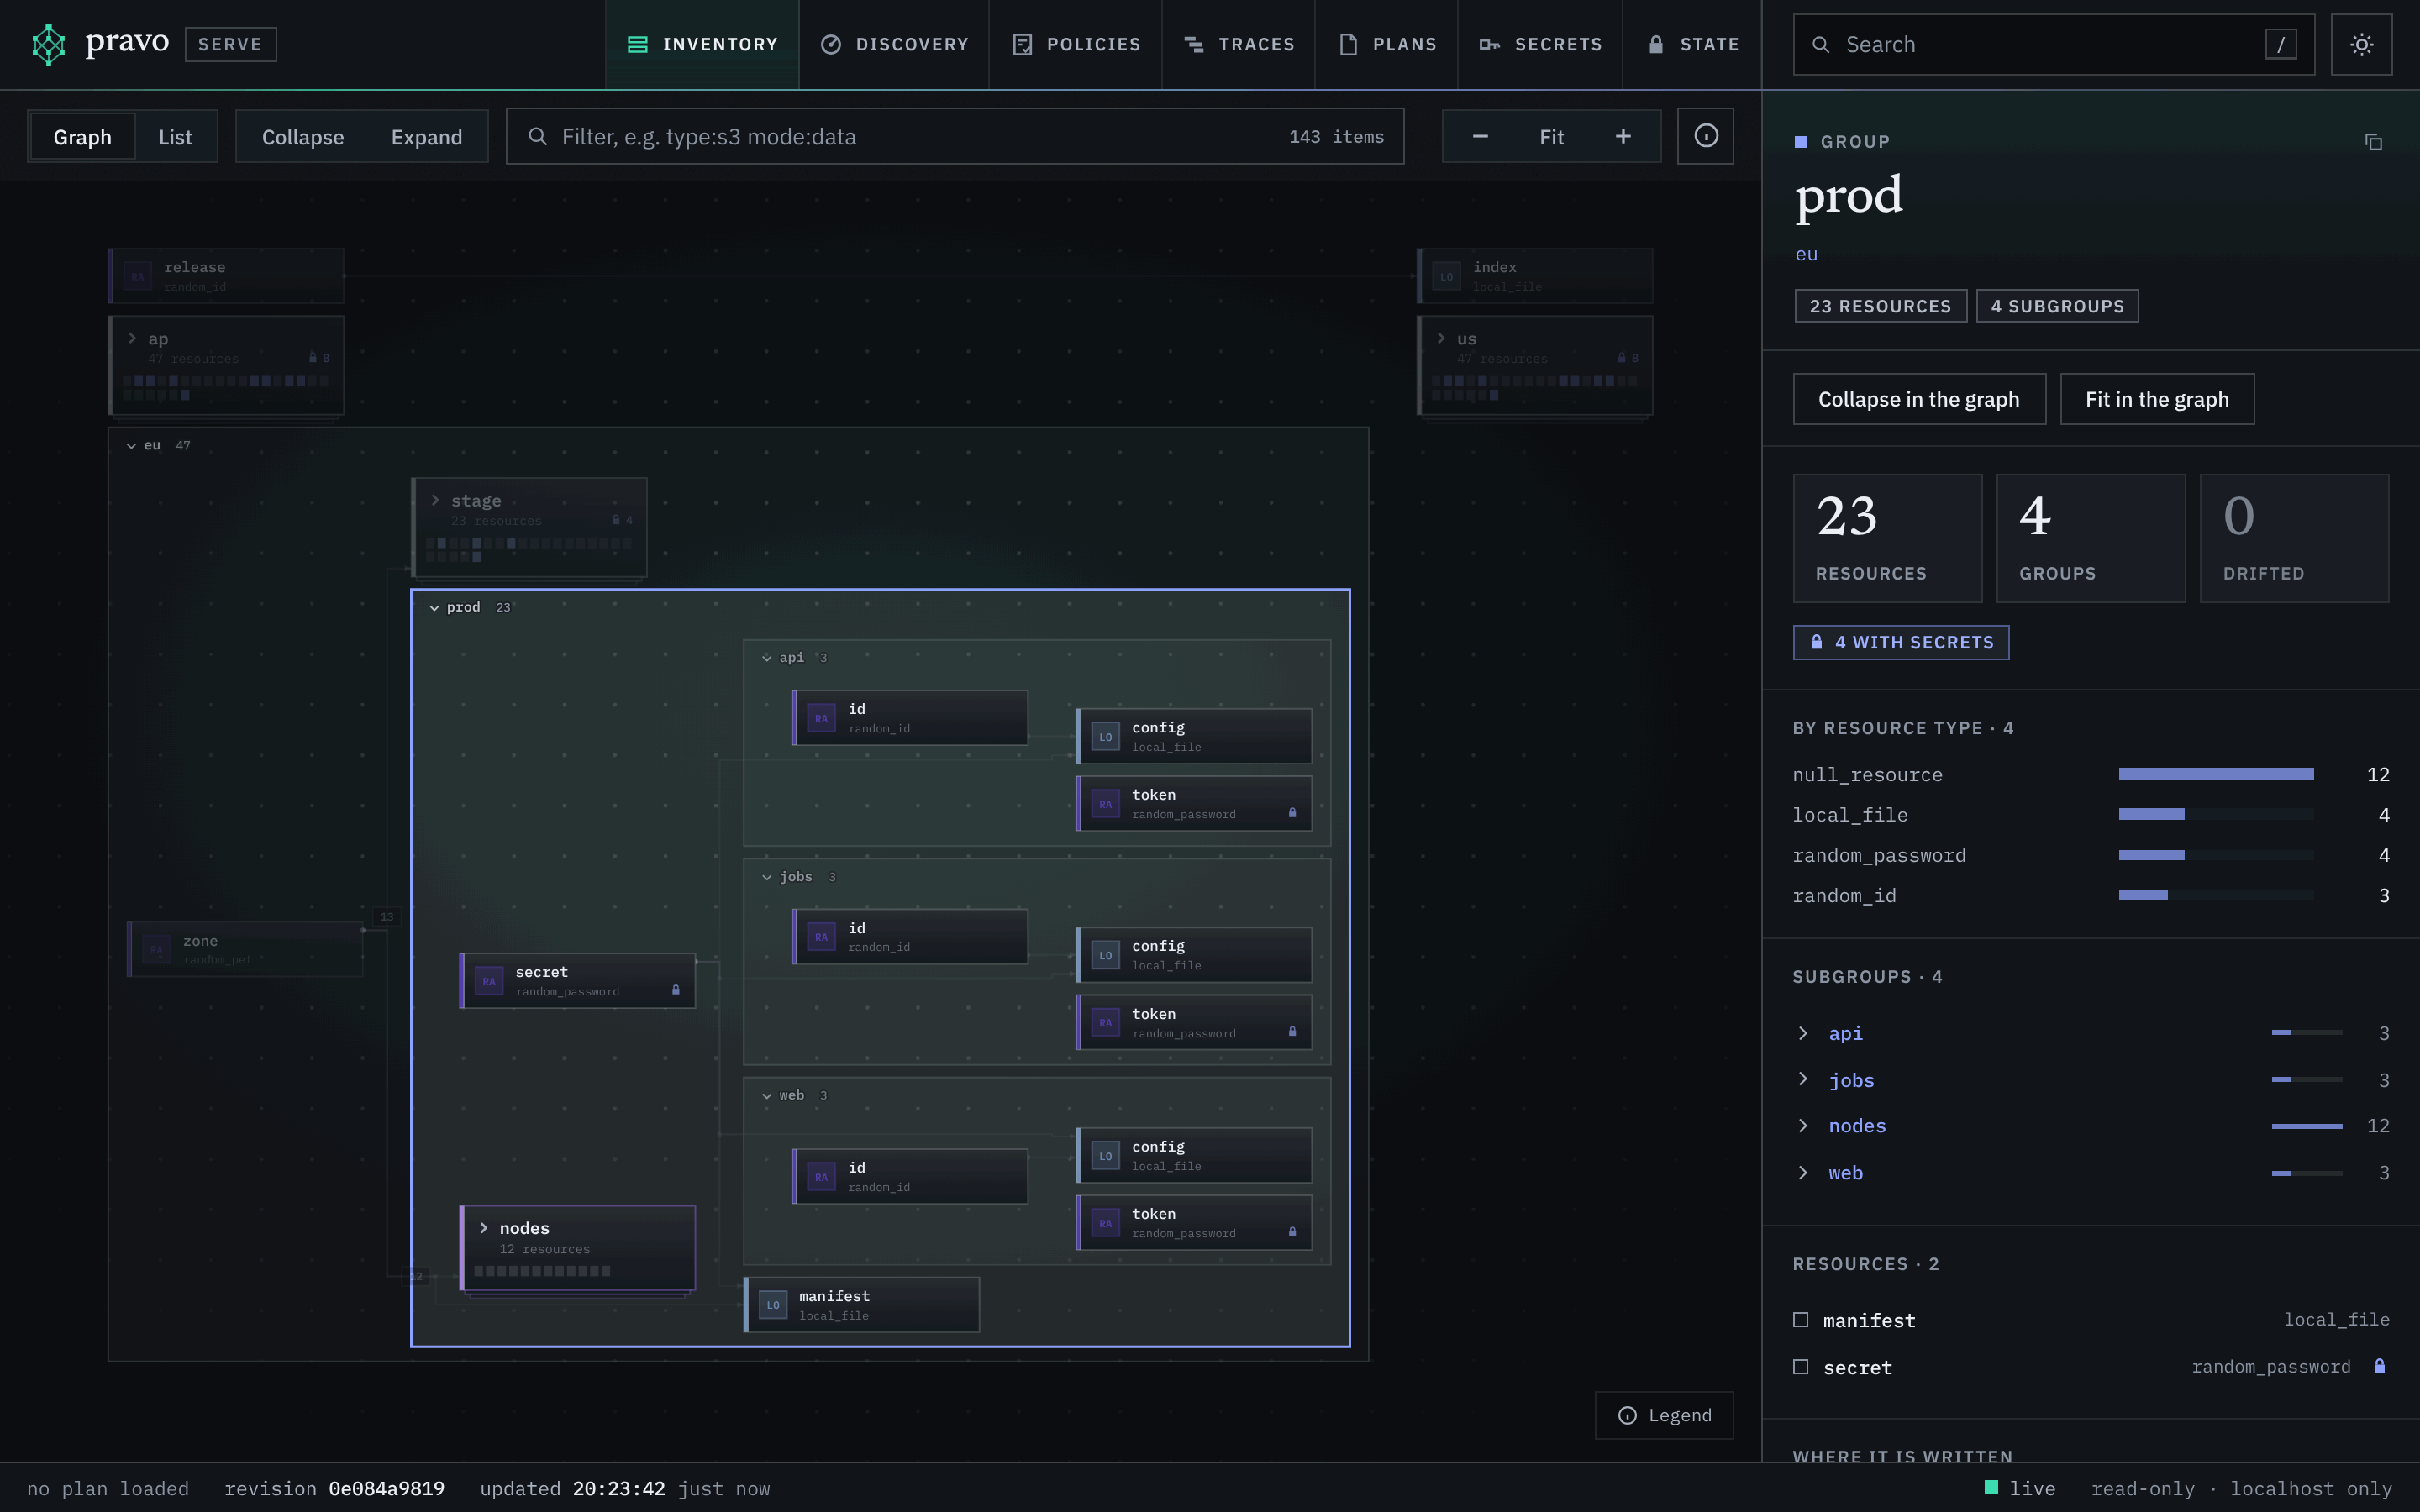The height and width of the screenshot is (1512, 2420).
Task: Click Fit in the graph button
Action: pos(2157,399)
